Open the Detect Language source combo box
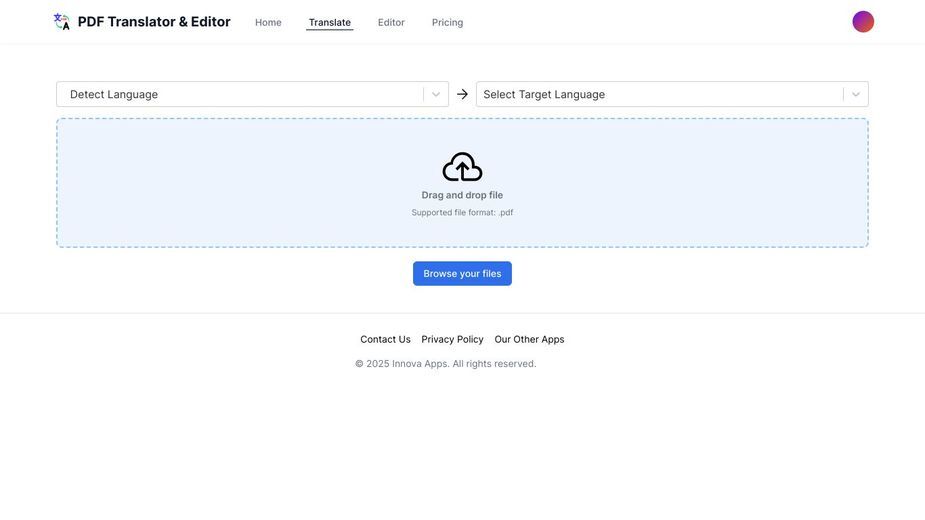Screen dimensions: 925x520 pyautogui.click(x=252, y=94)
